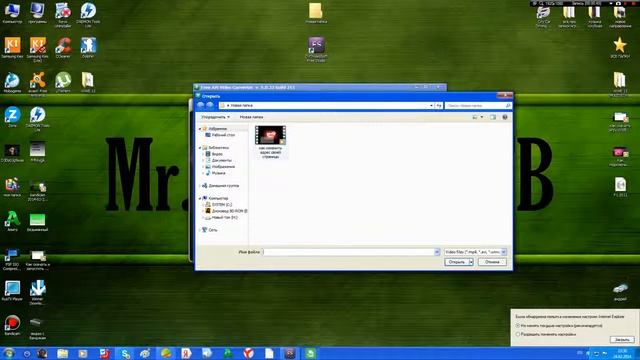
Task: Click the Отмена button
Action: pos(492,262)
